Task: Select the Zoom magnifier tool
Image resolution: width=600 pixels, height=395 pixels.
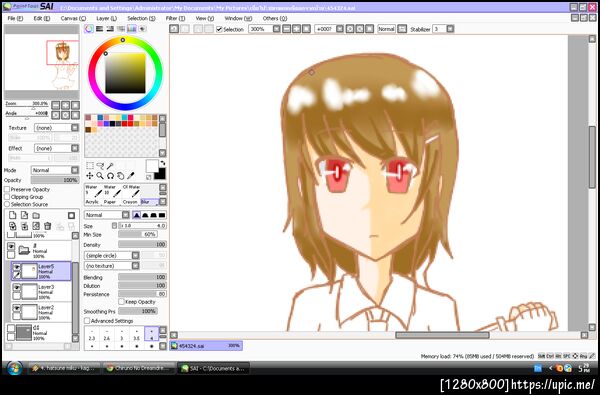Action: (x=100, y=176)
